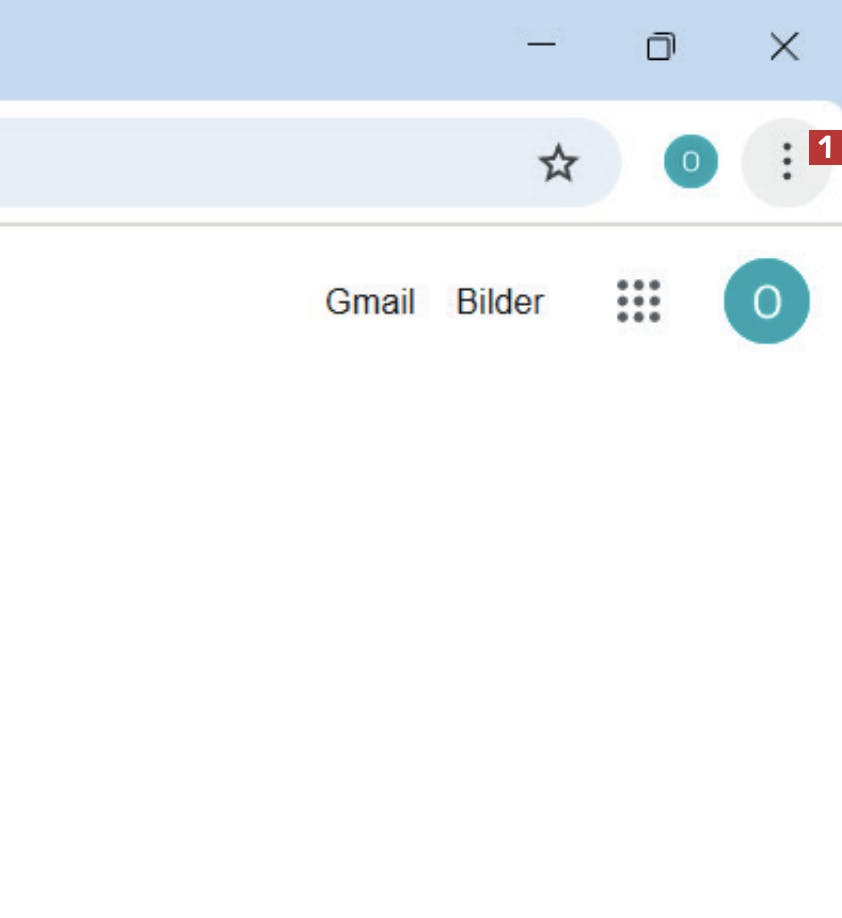Click the small Chrome profile avatar in toolbar
The image size is (842, 918).
(x=690, y=162)
